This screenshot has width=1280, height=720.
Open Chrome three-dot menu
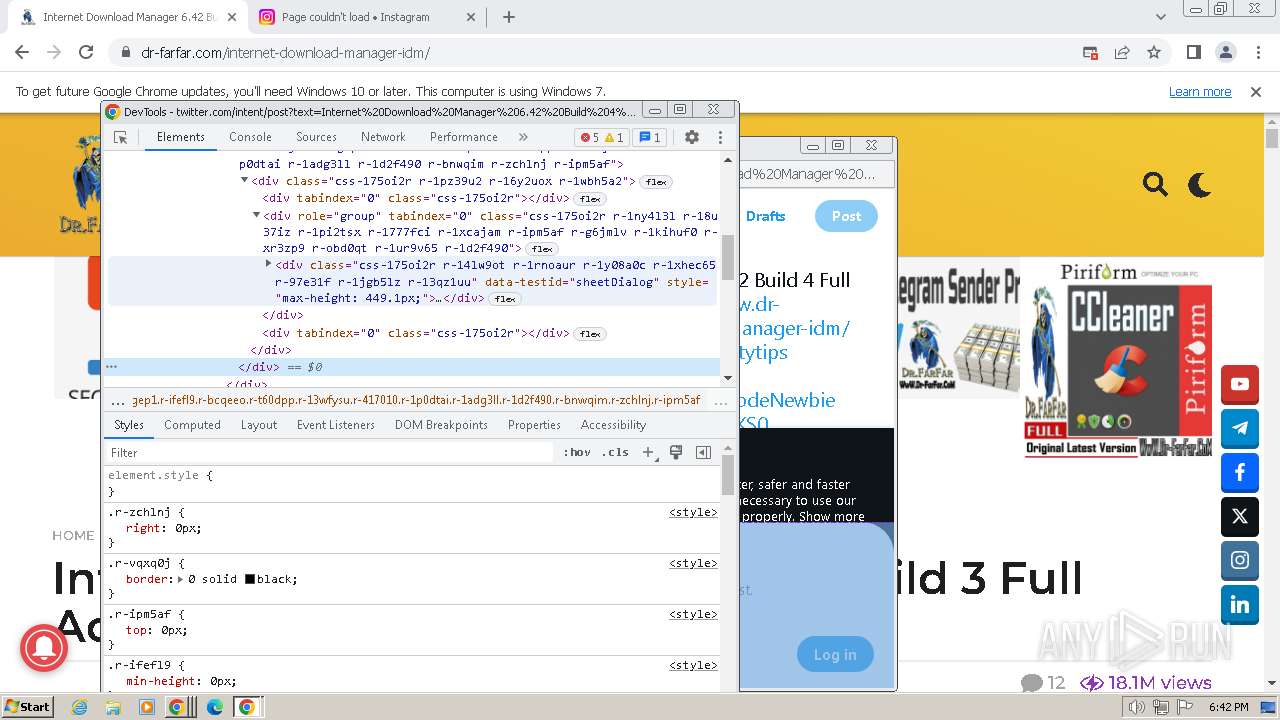pos(1257,52)
